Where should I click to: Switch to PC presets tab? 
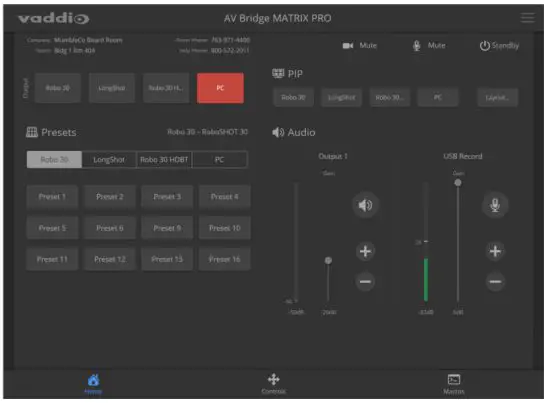(220, 160)
